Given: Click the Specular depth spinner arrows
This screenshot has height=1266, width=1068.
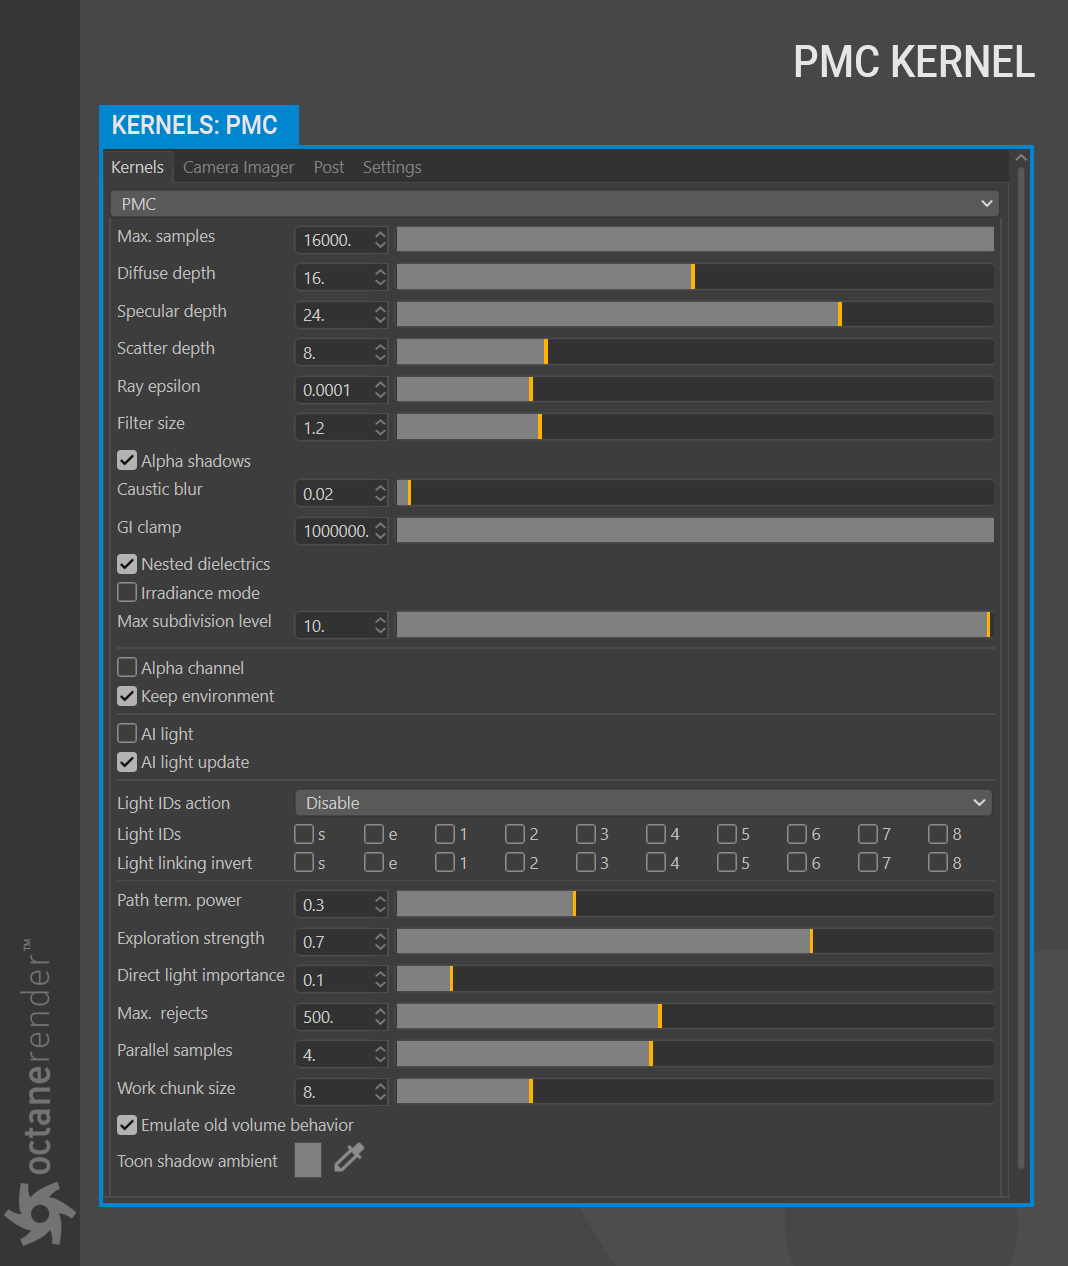Looking at the screenshot, I should [x=380, y=315].
